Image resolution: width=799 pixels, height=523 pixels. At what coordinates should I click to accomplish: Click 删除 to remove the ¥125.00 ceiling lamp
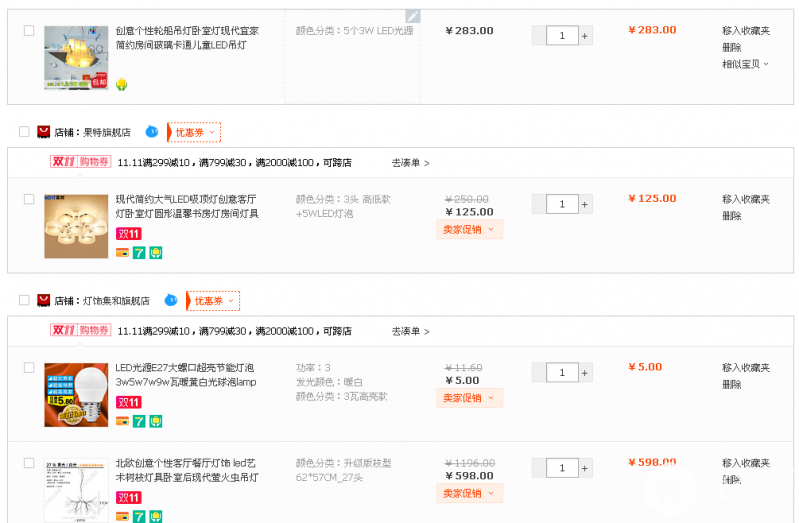click(732, 216)
